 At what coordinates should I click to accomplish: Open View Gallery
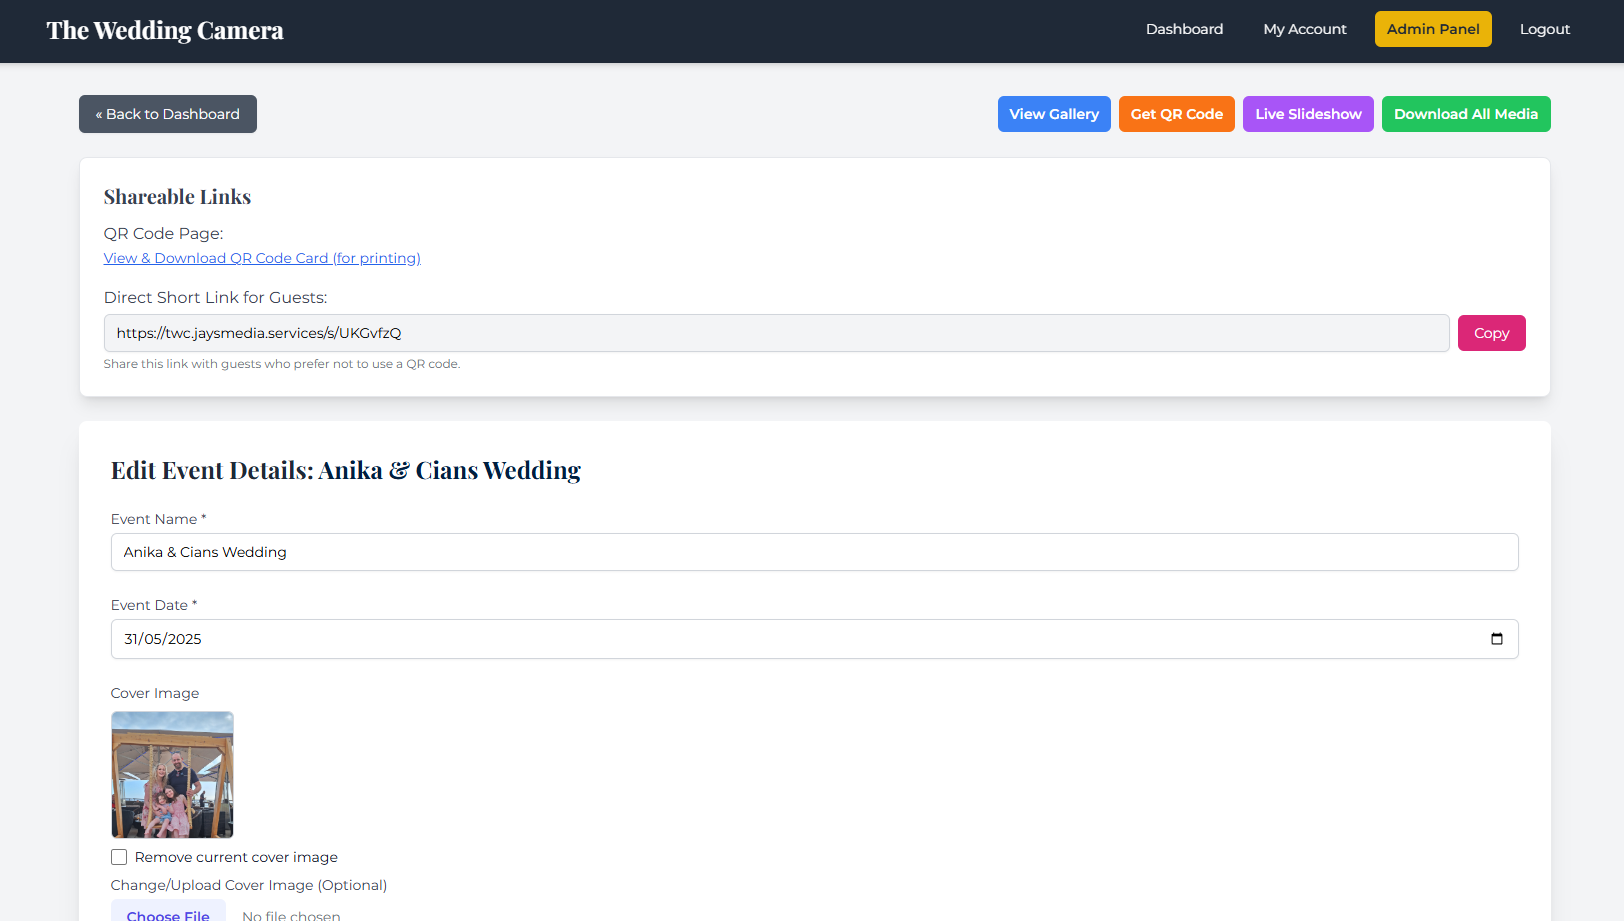(x=1053, y=114)
